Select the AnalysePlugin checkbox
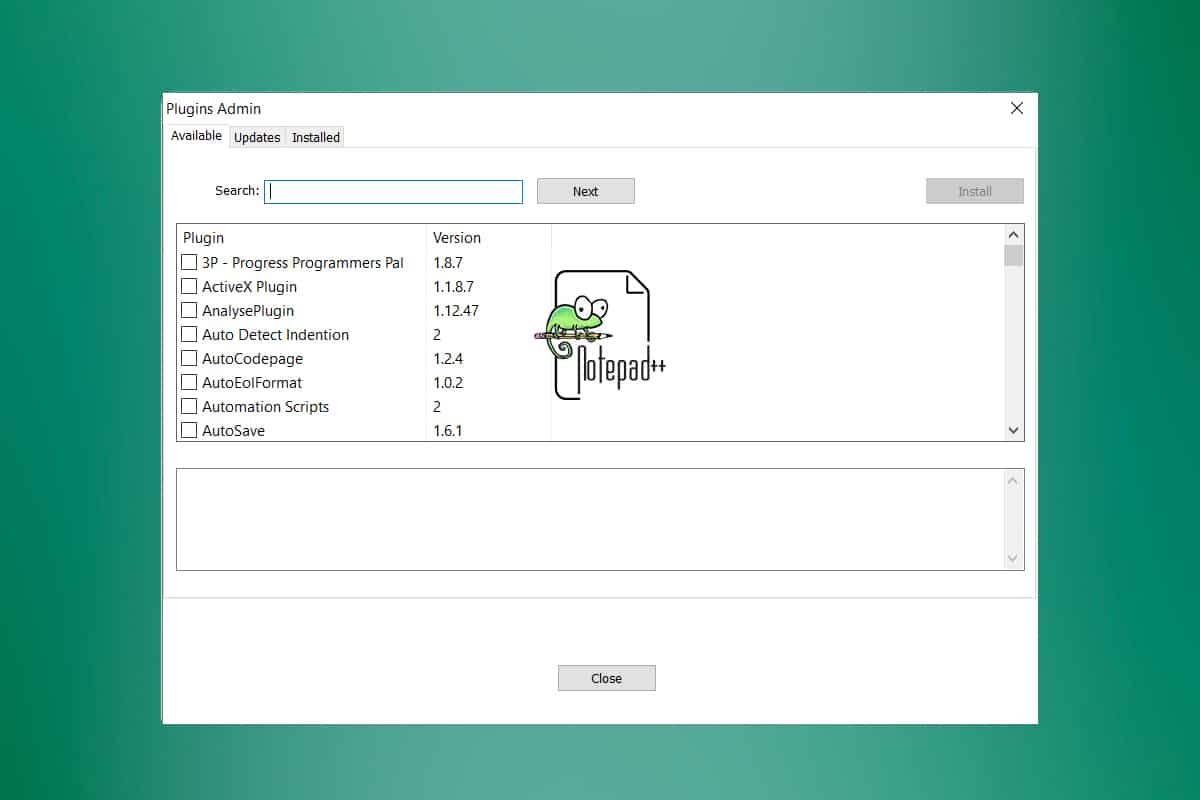This screenshot has height=800, width=1200. point(189,310)
